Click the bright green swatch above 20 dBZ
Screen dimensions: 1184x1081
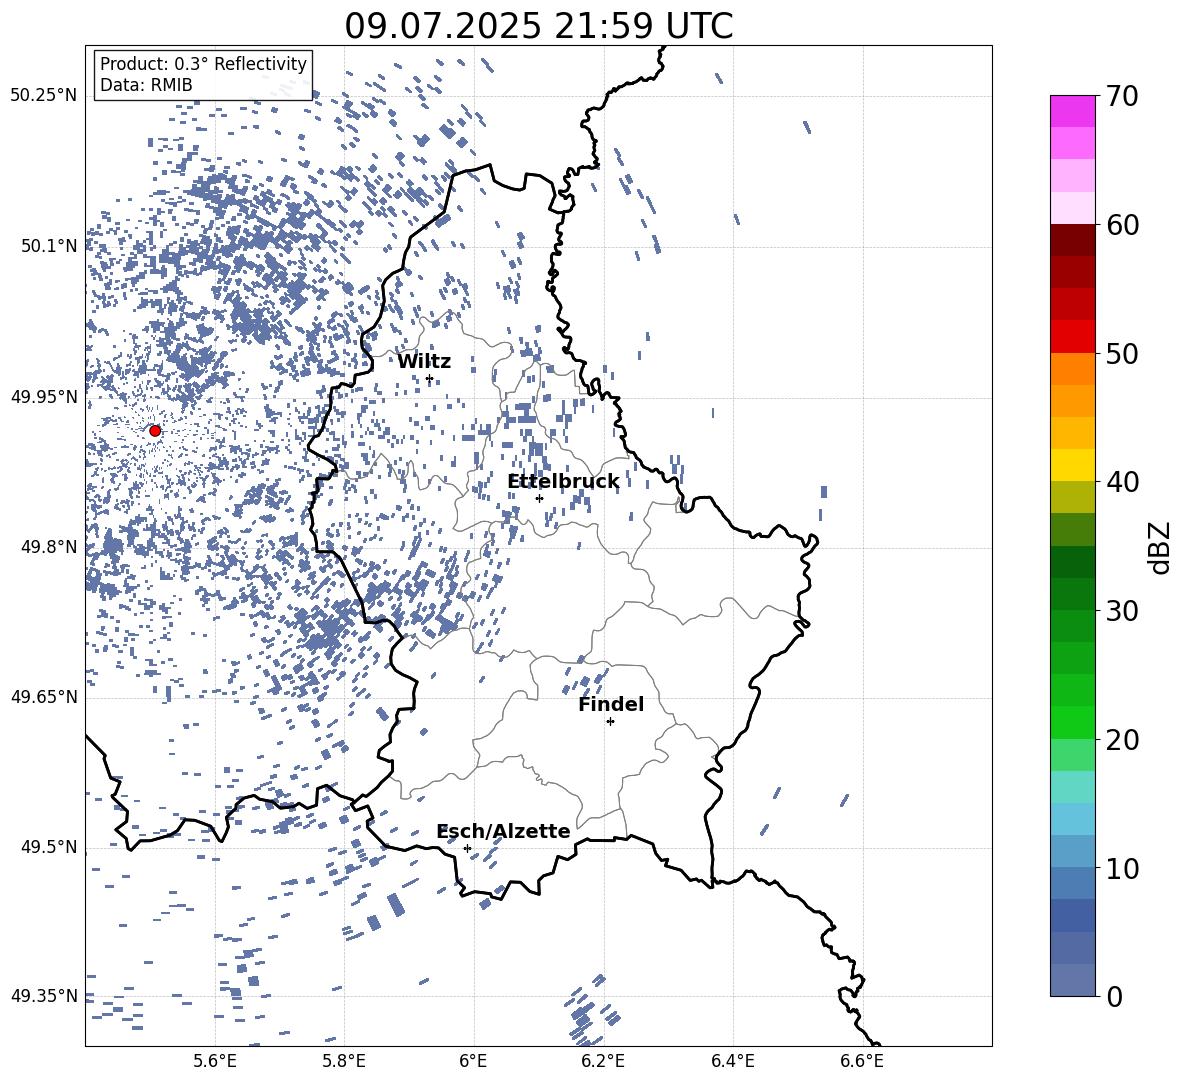click(1072, 722)
